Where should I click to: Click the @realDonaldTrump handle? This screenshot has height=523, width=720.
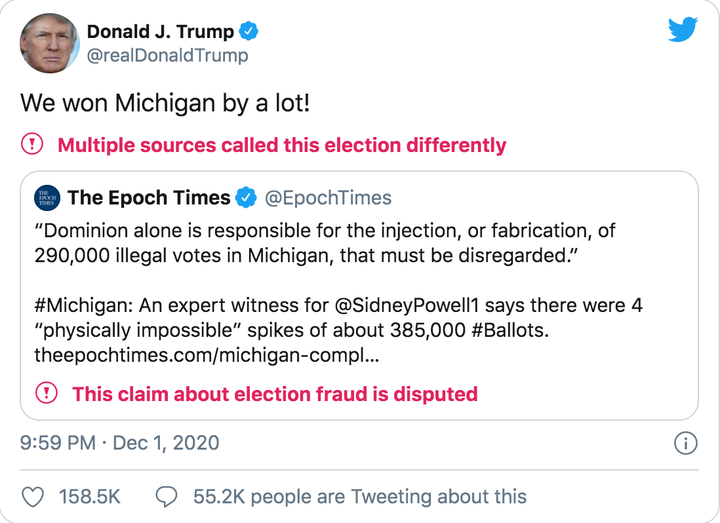pos(168,56)
